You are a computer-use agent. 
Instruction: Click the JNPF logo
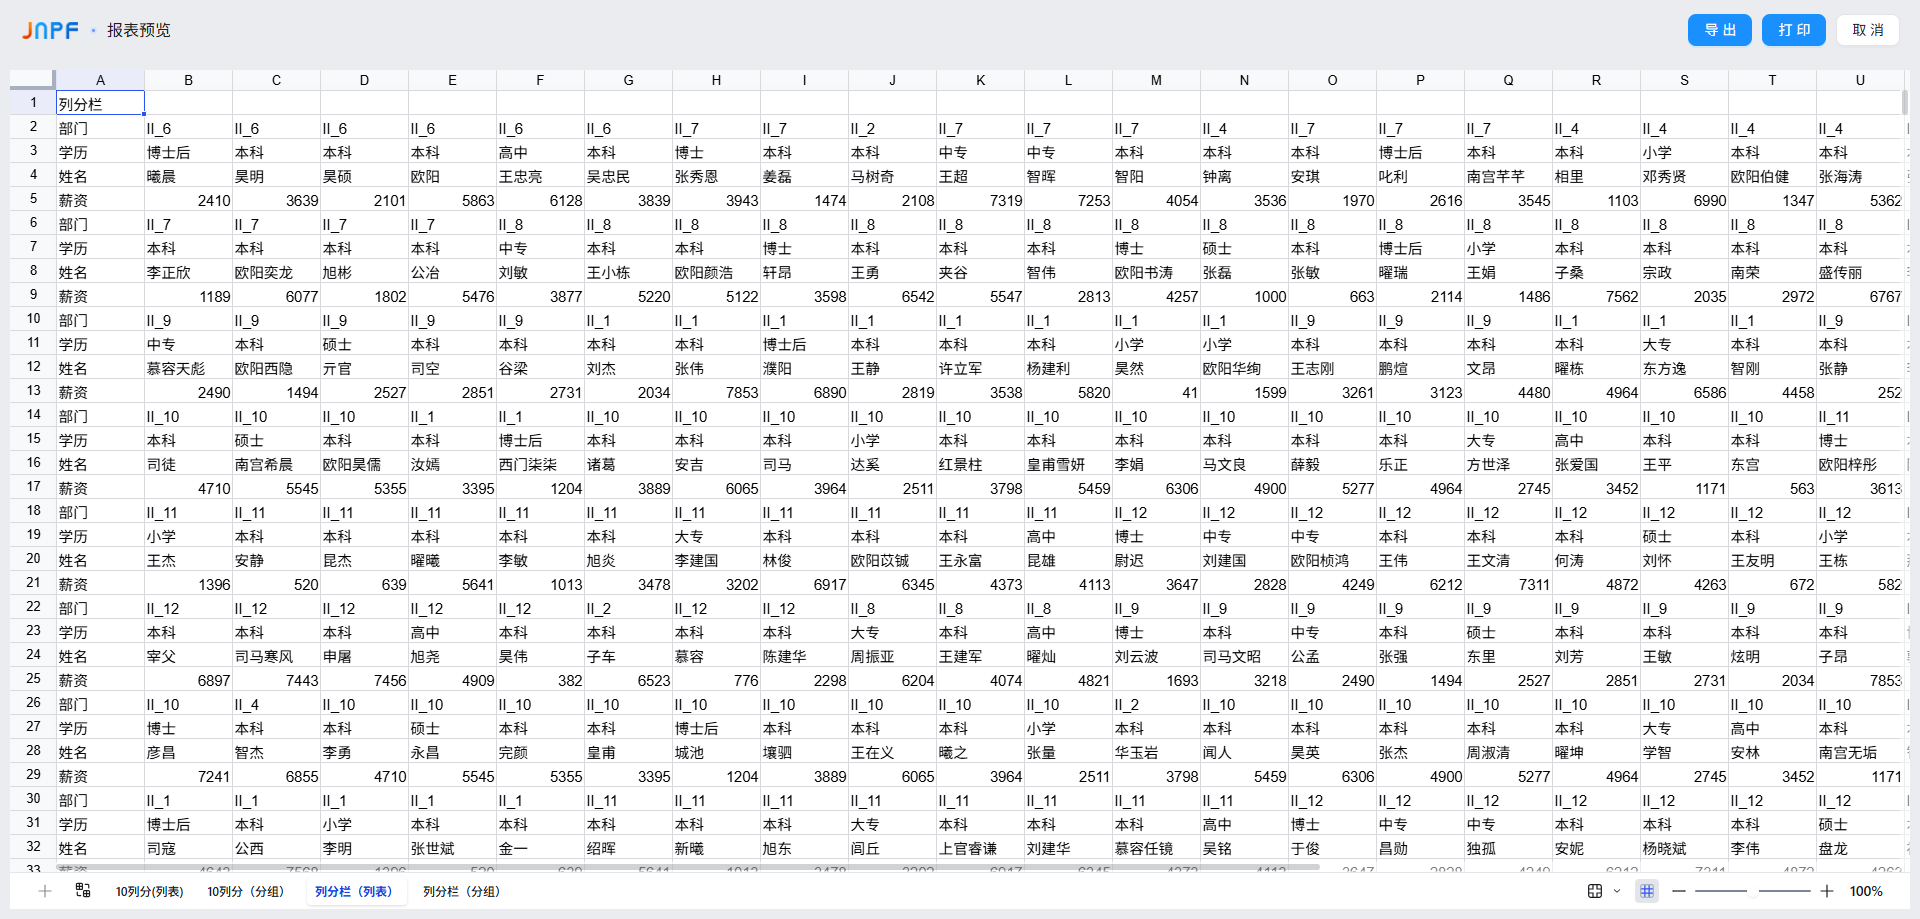pos(50,31)
